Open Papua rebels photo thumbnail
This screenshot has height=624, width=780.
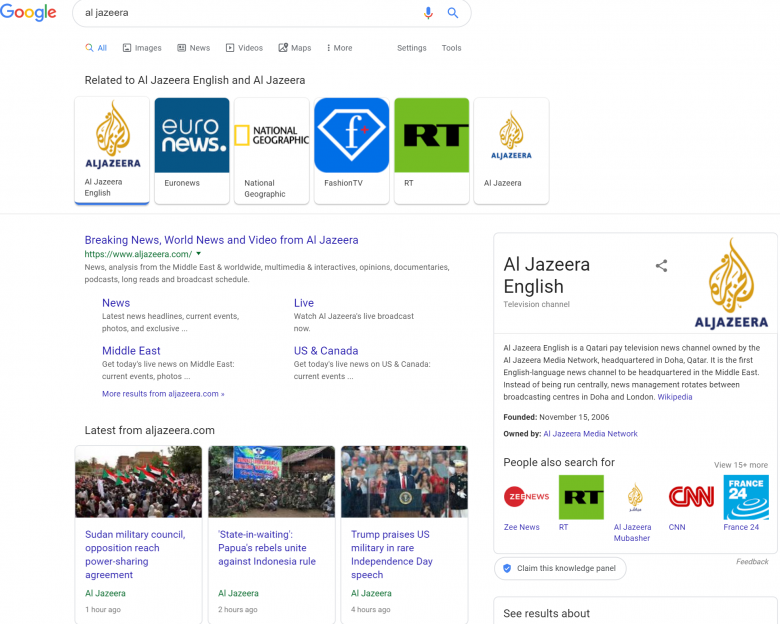pyautogui.click(x=272, y=482)
